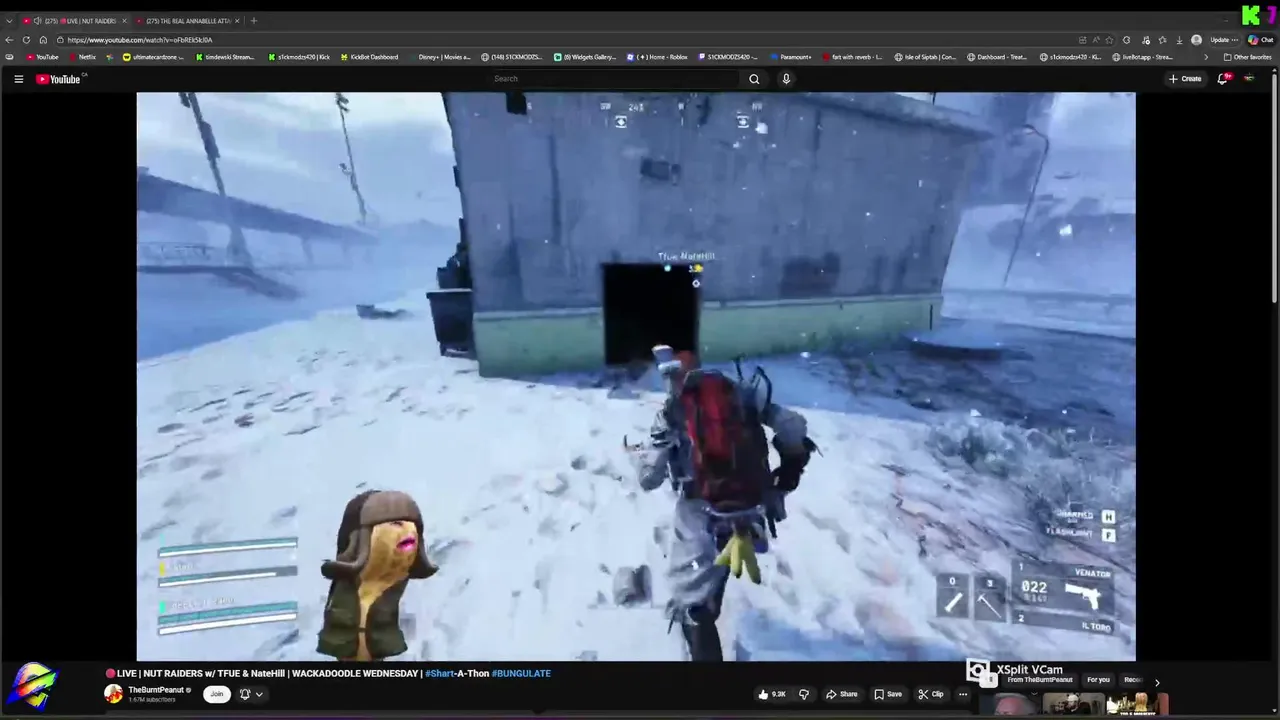Mute tab using speaker icon
This screenshot has height=720, width=1280.
(x=37, y=21)
